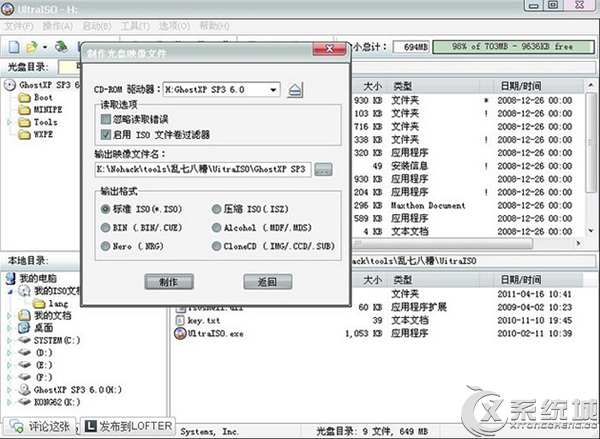Screen dimensions: 600x439
Task: Select the CloneCD (.IMG/.CCD/.SUB) output format
Action: [x=217, y=246]
